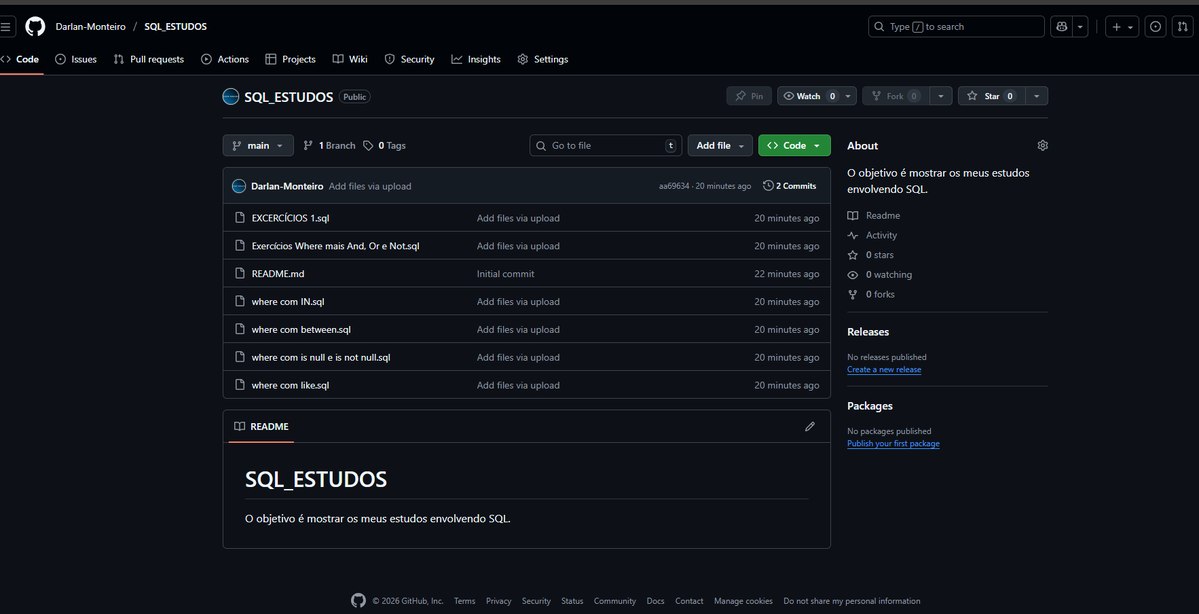Open file 'where com like.sql'
Viewport: 1199px width, 614px height.
tap(291, 385)
